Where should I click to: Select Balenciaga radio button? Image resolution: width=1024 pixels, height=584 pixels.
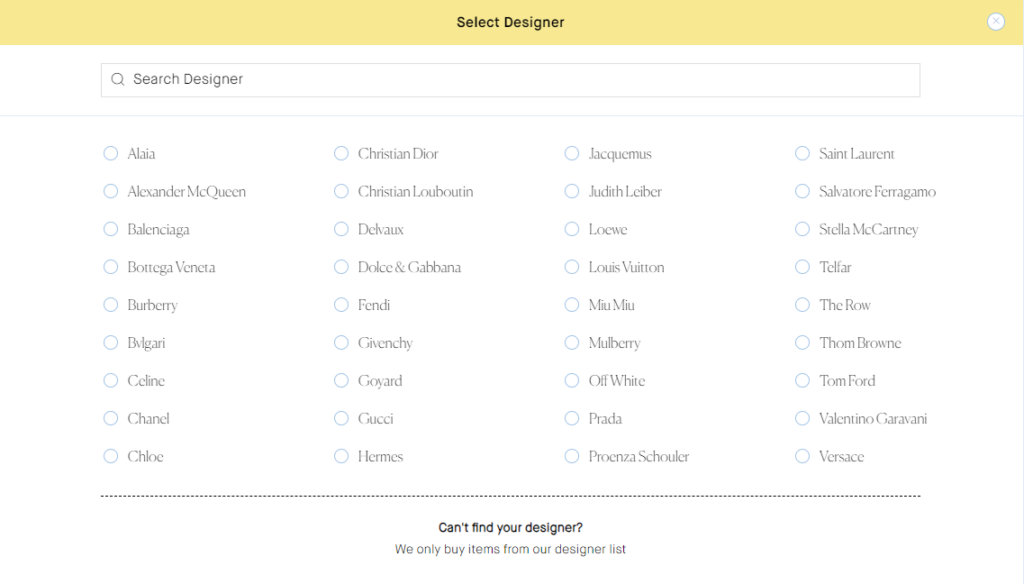coord(111,229)
